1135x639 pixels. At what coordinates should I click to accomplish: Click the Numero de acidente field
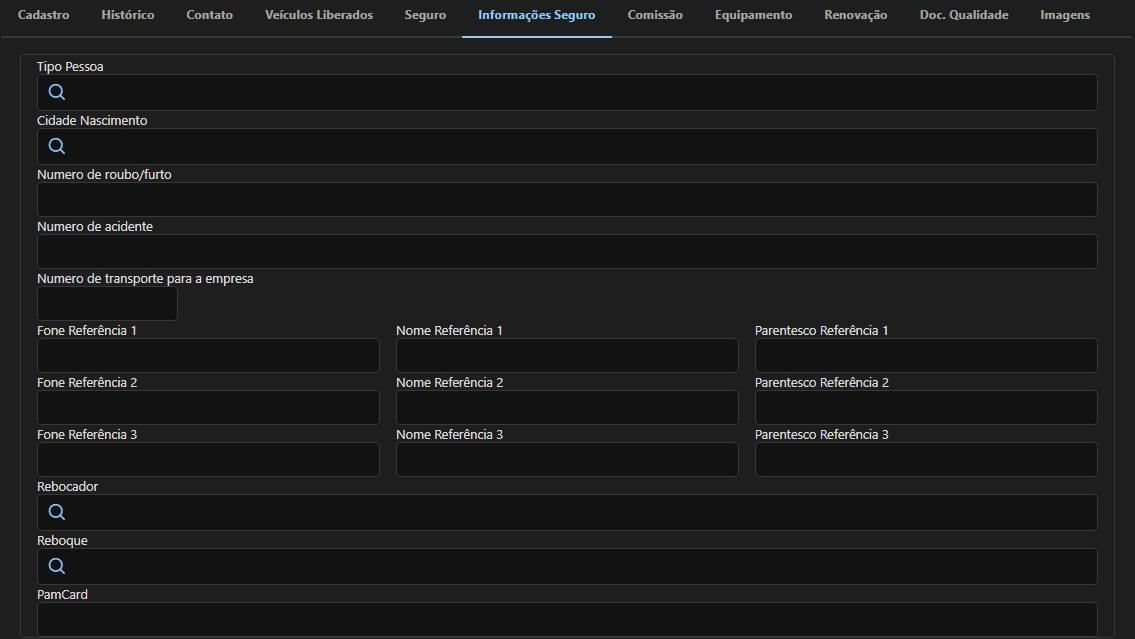[x=567, y=251]
